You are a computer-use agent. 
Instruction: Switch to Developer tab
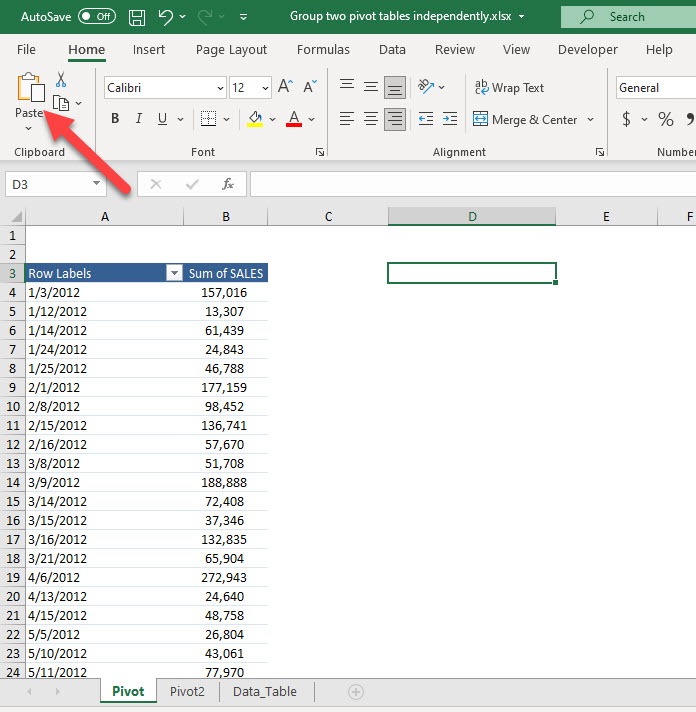(x=587, y=49)
